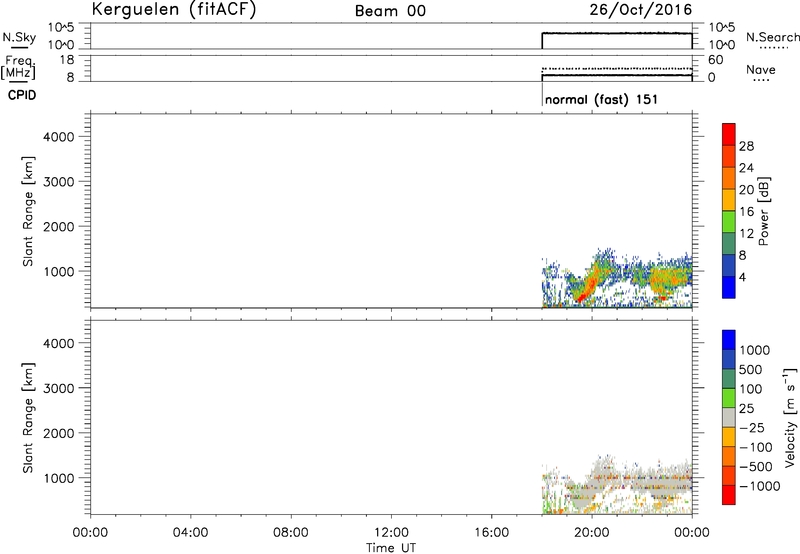The image size is (800, 554).
Task: Click the '18' frequency tick label
Action: click(x=66, y=60)
